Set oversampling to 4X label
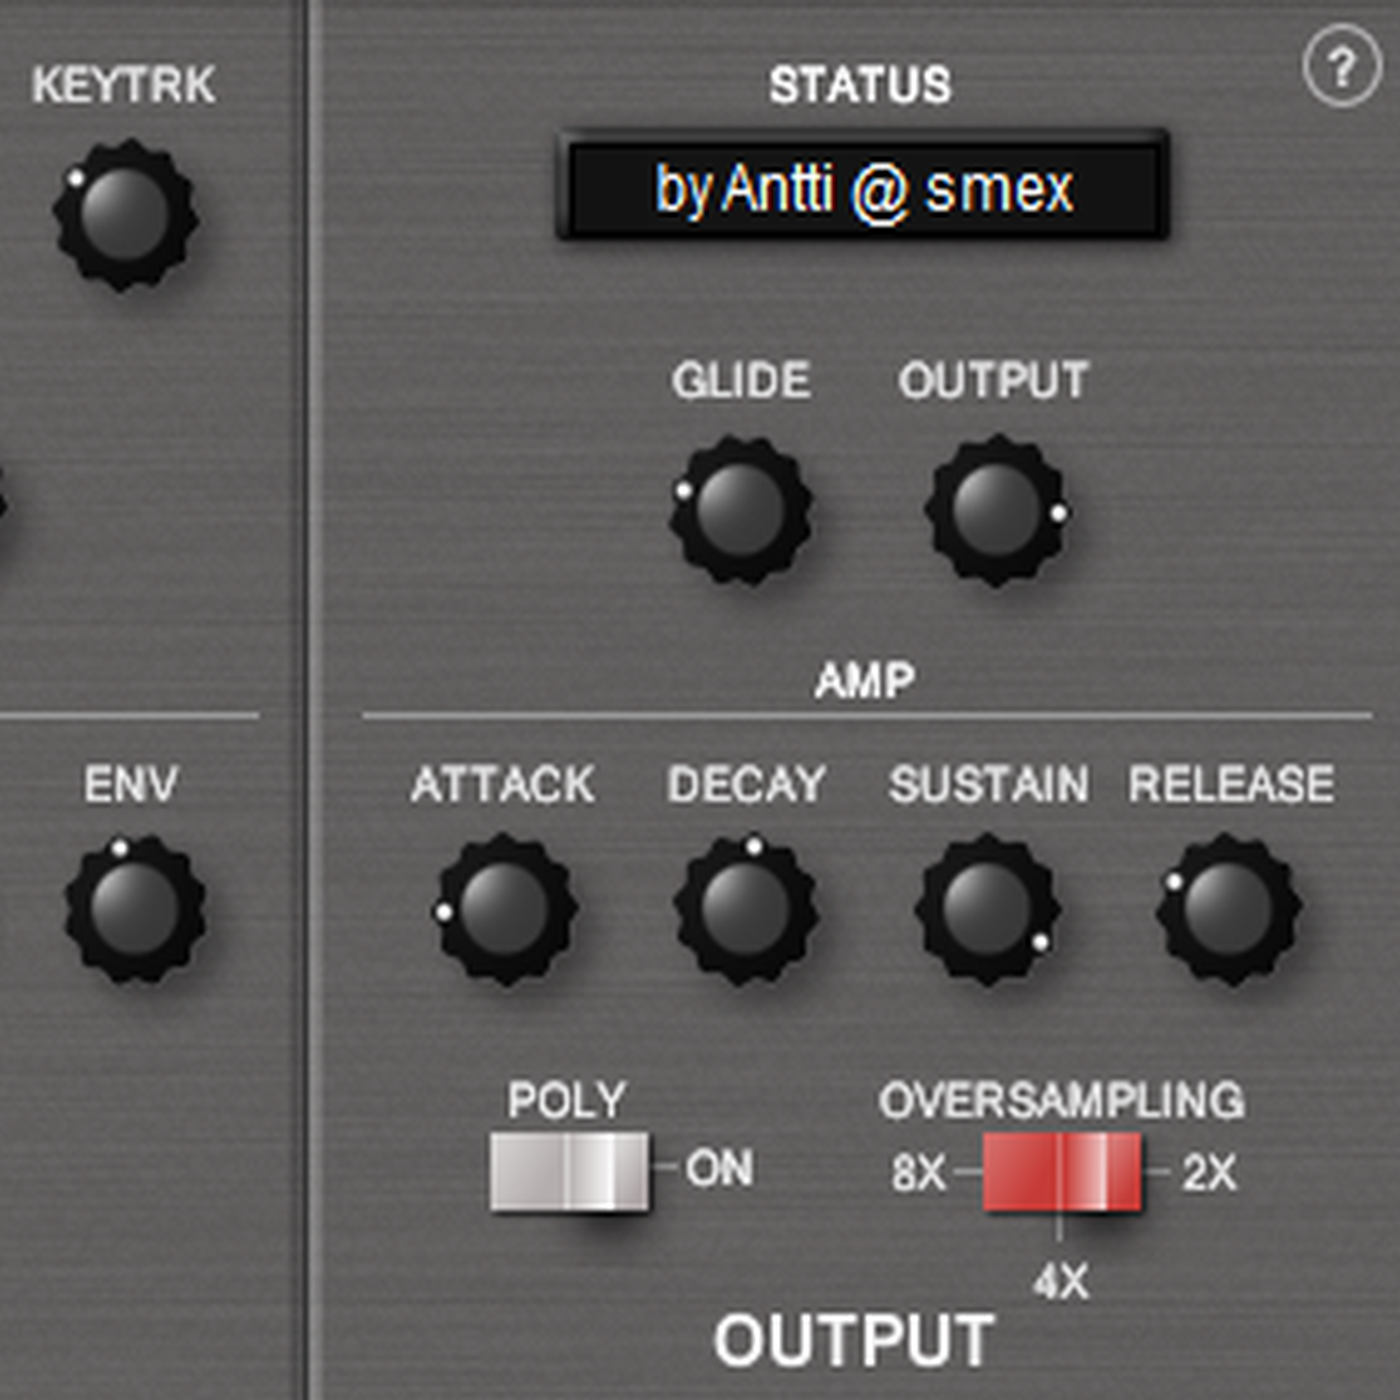Viewport: 1400px width, 1400px height. pyautogui.click(x=1061, y=1281)
